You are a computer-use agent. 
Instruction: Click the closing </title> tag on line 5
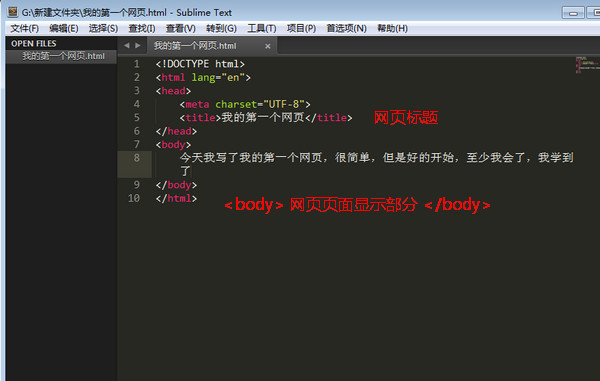[329, 118]
